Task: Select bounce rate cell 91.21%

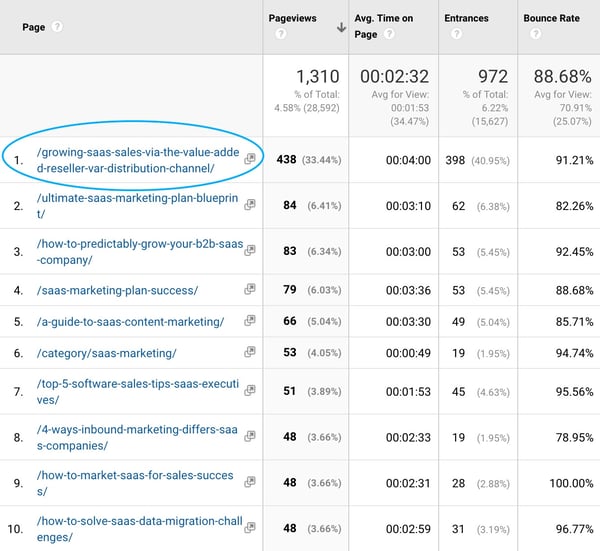Action: tap(574, 160)
